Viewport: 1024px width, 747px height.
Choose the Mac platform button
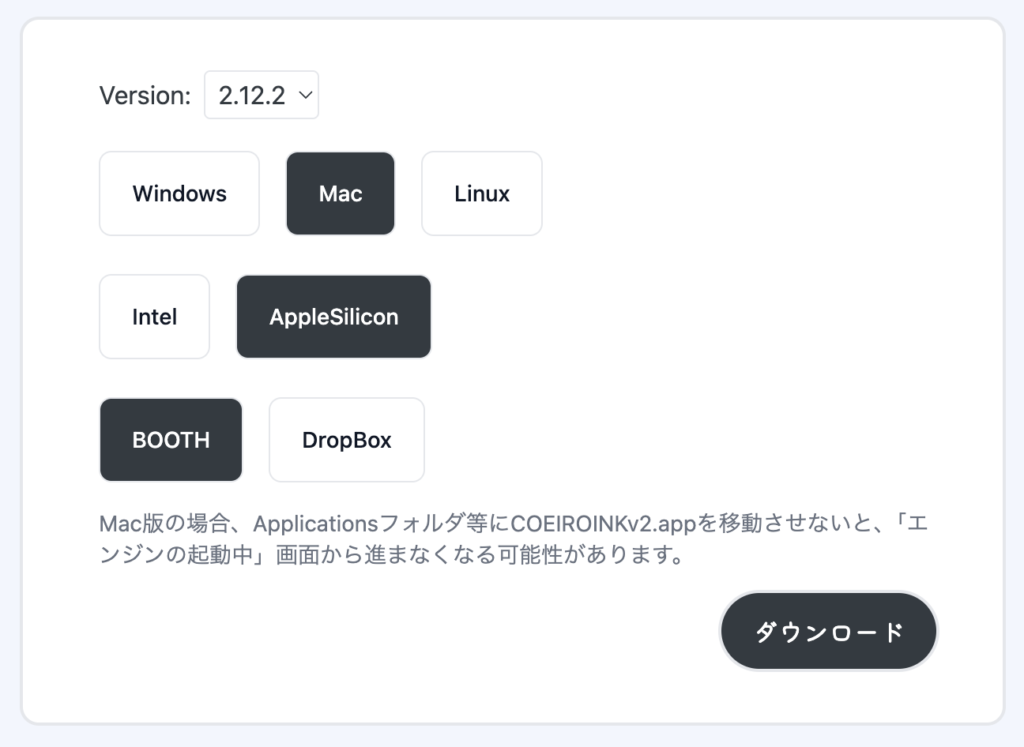click(340, 193)
